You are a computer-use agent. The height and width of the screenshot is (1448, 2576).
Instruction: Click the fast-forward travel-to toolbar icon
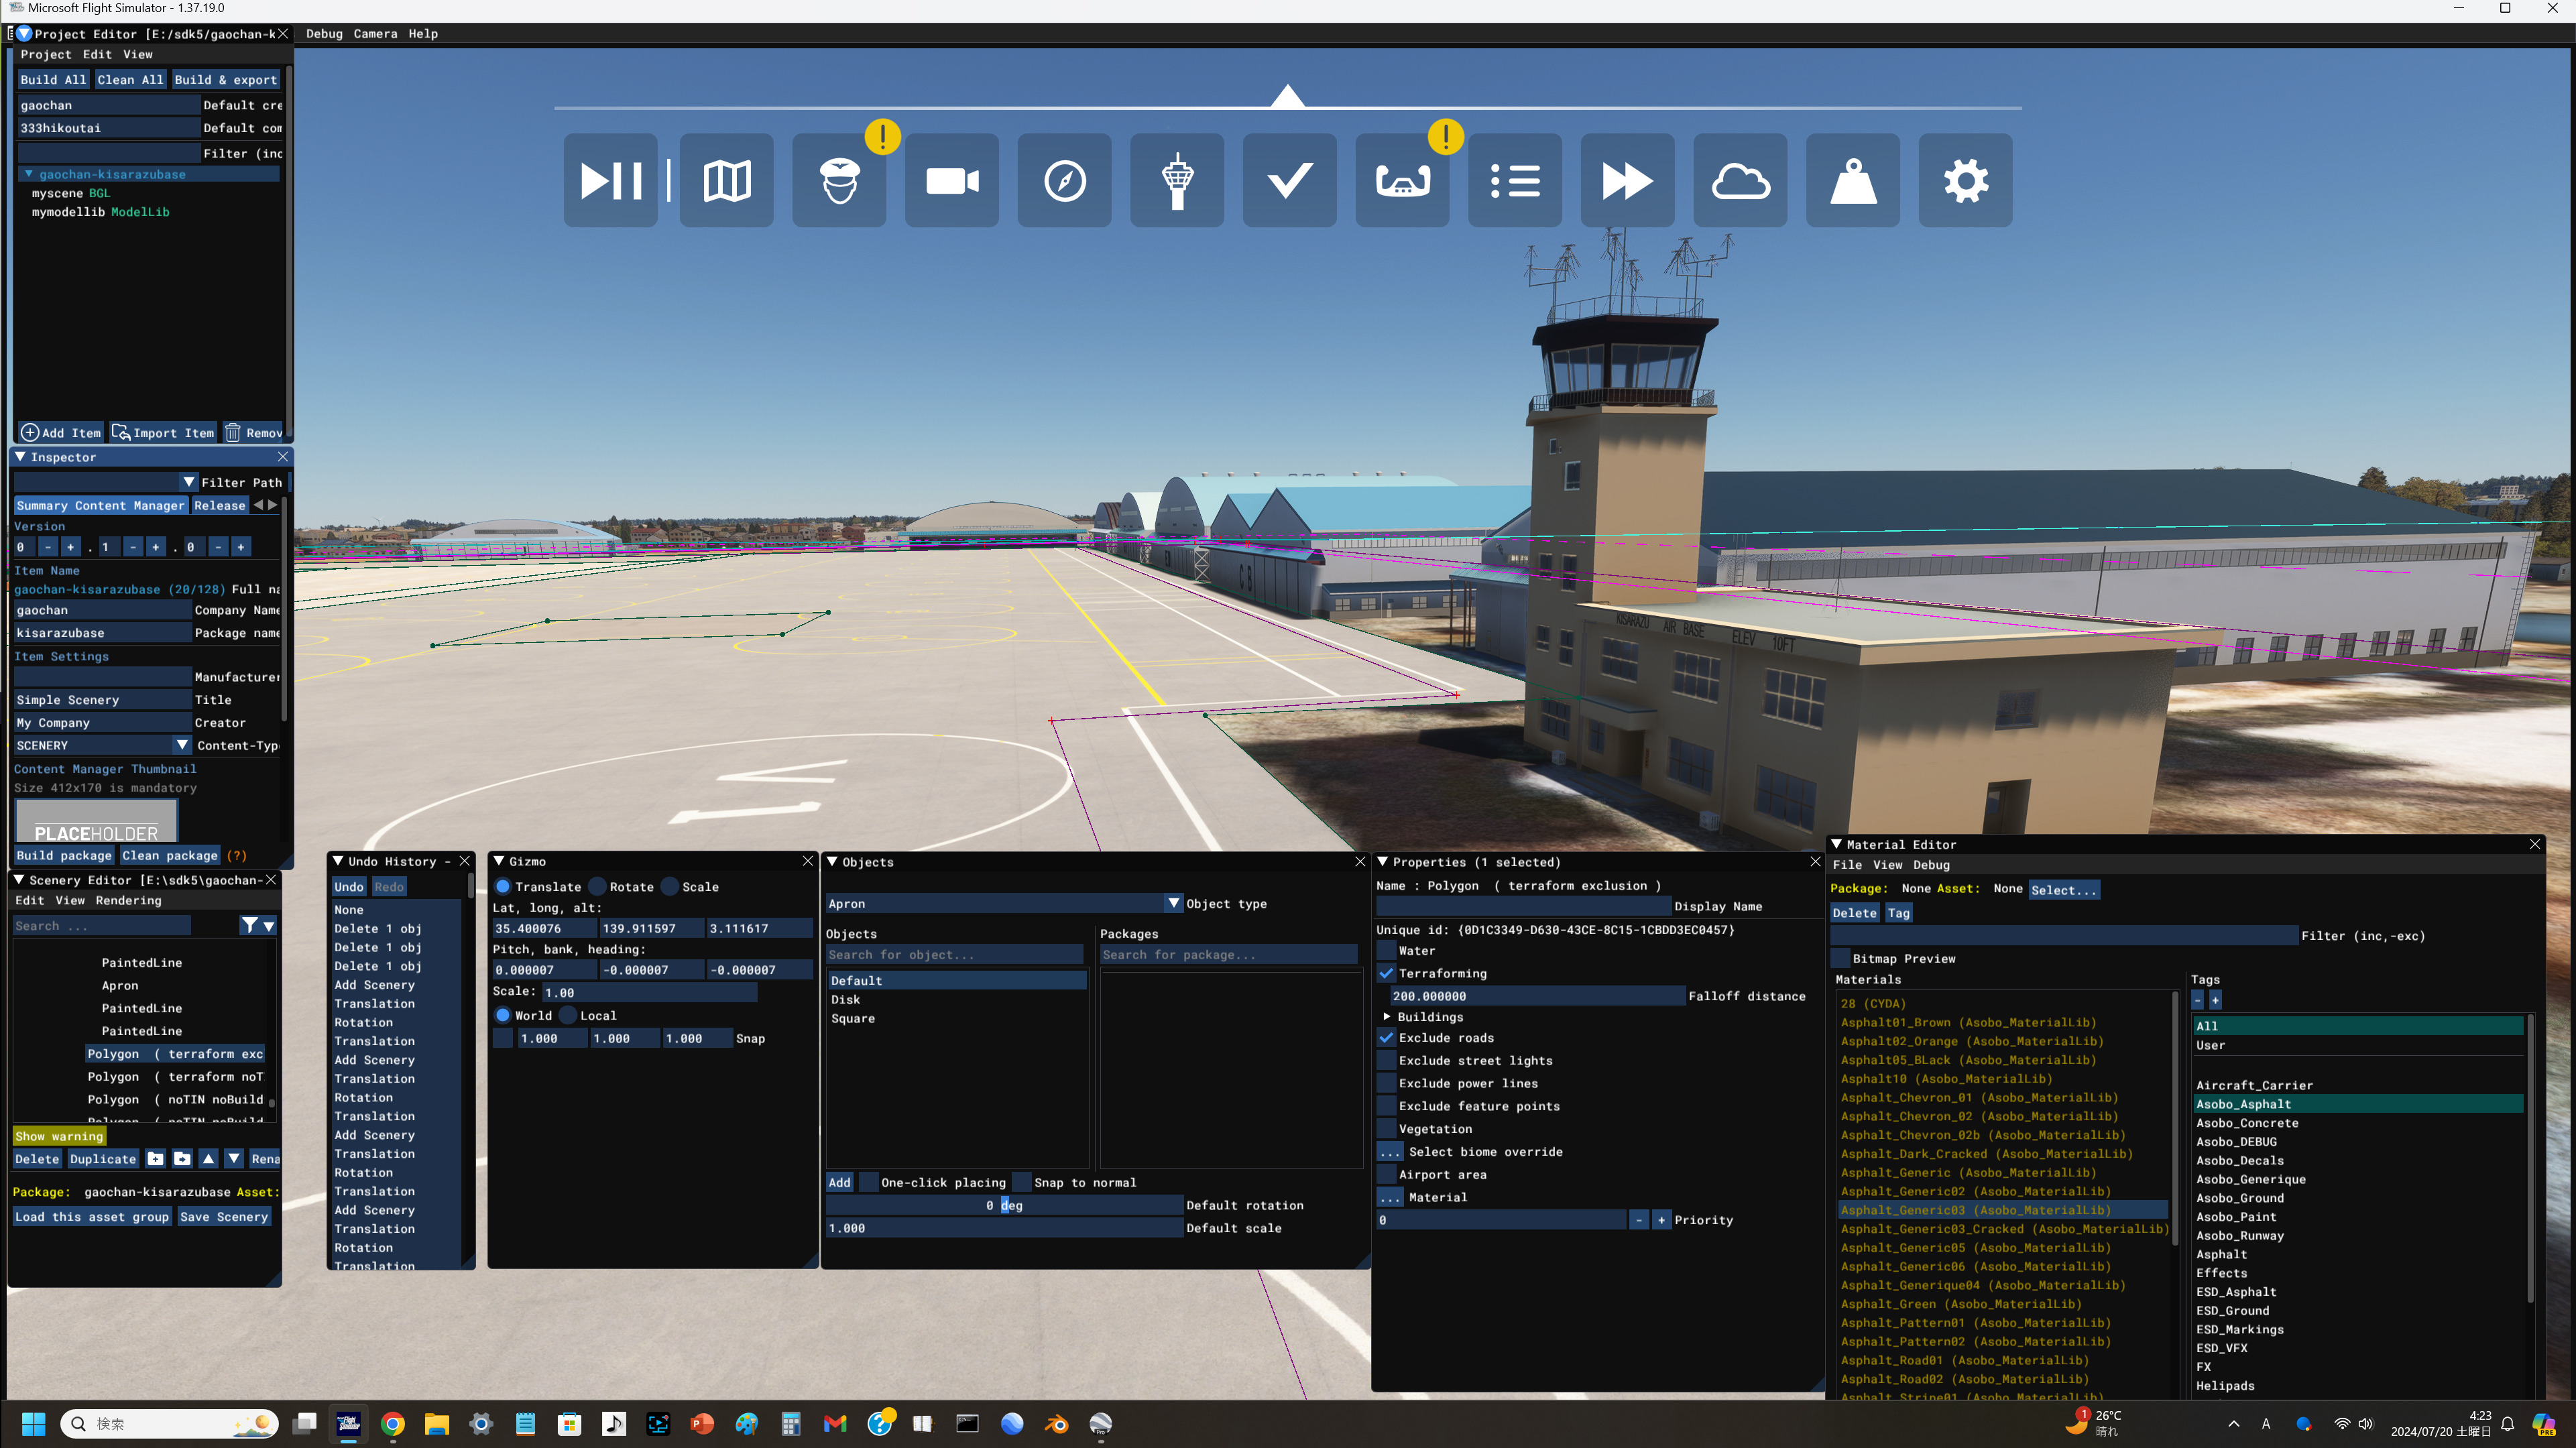point(1628,181)
